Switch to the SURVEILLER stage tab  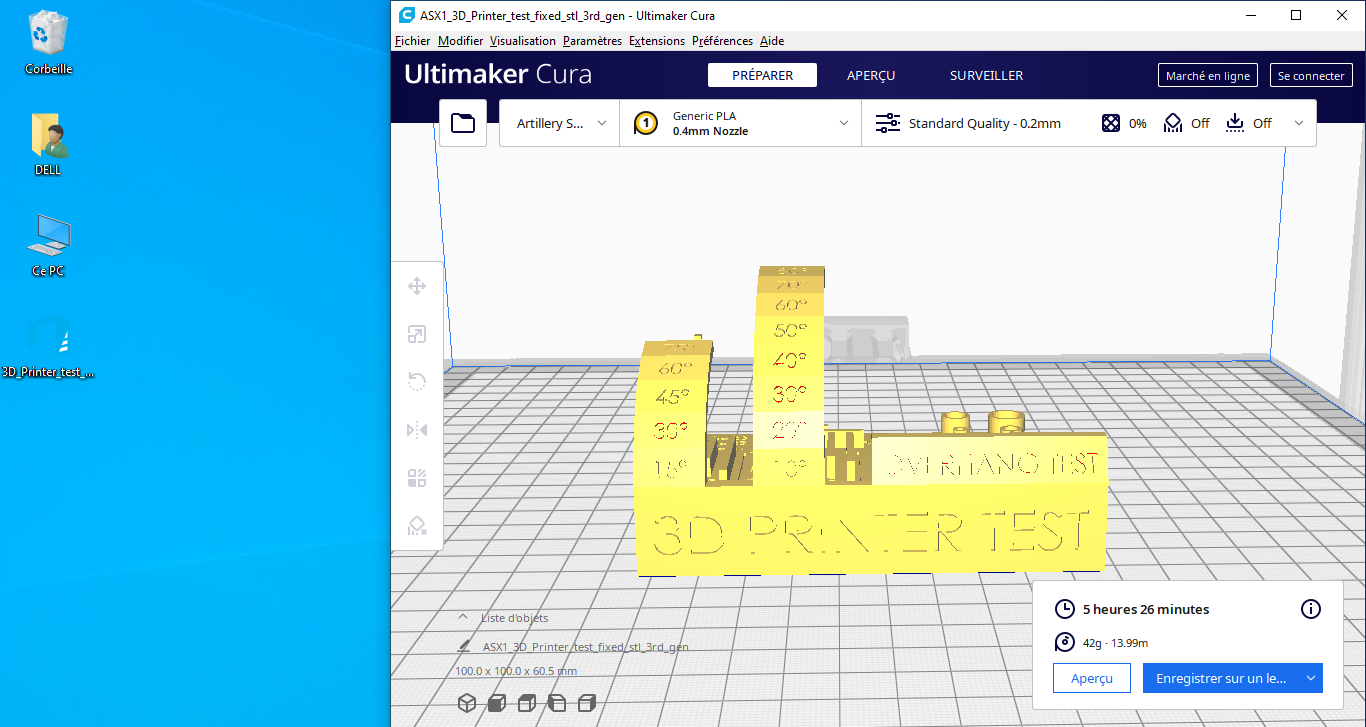[986, 75]
